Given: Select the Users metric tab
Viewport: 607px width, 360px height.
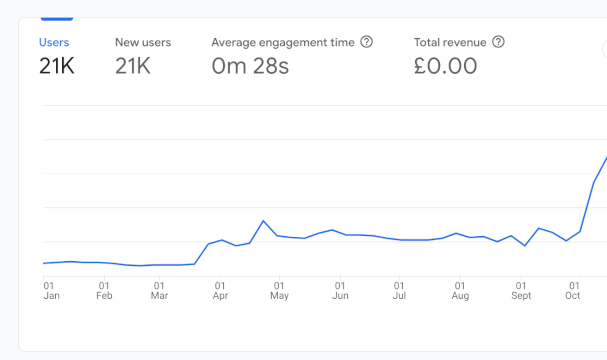Looking at the screenshot, I should (x=57, y=56).
